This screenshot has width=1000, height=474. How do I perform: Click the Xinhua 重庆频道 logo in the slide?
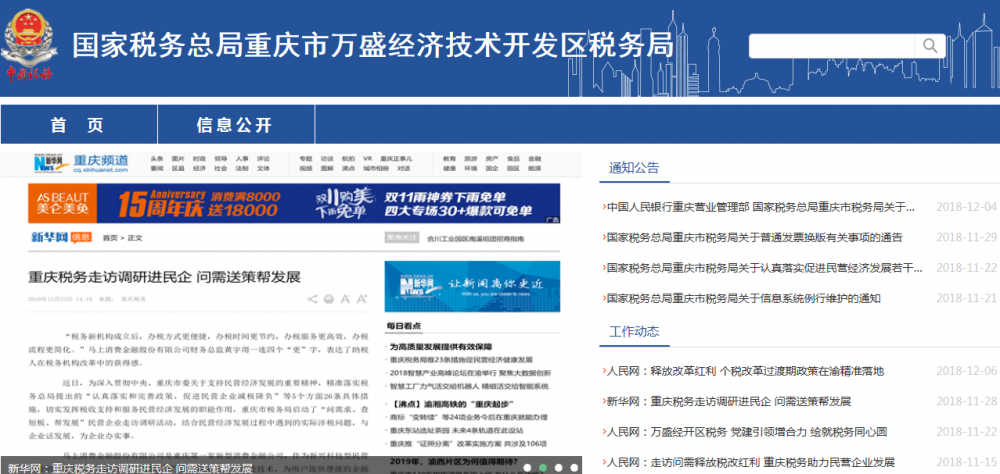[x=80, y=162]
